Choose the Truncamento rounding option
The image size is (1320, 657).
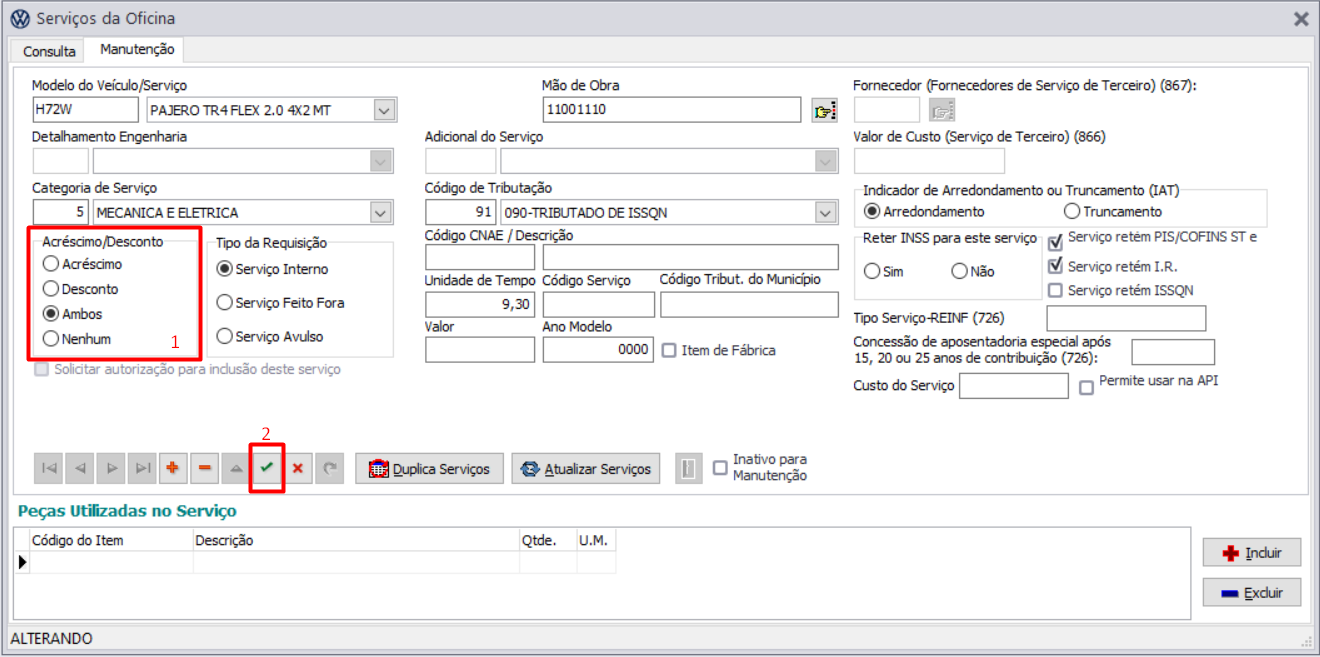tap(1072, 212)
